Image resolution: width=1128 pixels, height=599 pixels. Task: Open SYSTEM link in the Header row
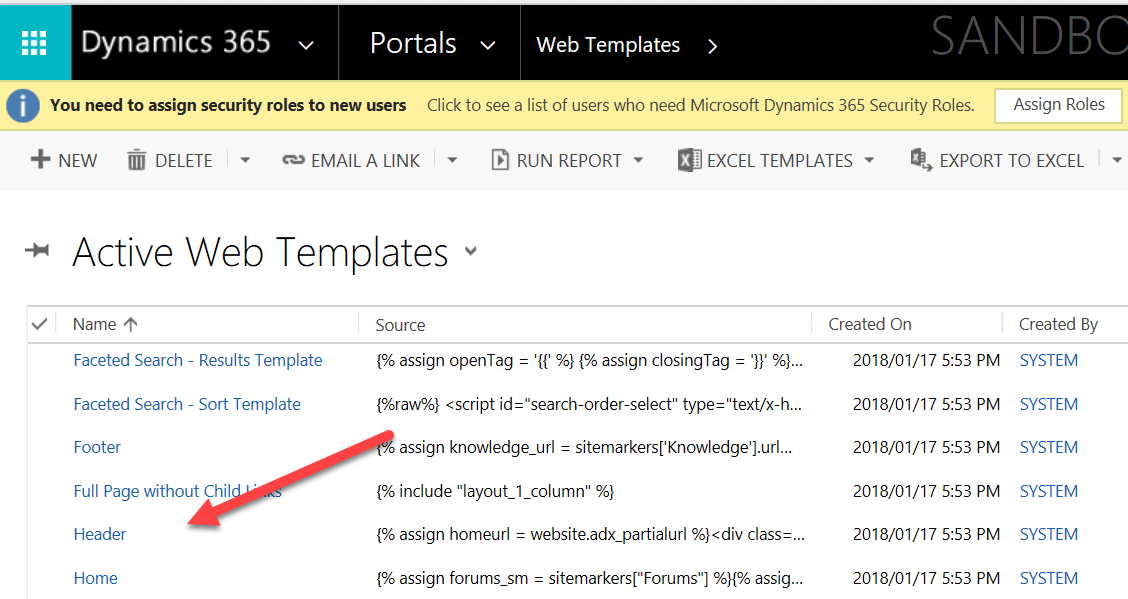tap(1049, 534)
